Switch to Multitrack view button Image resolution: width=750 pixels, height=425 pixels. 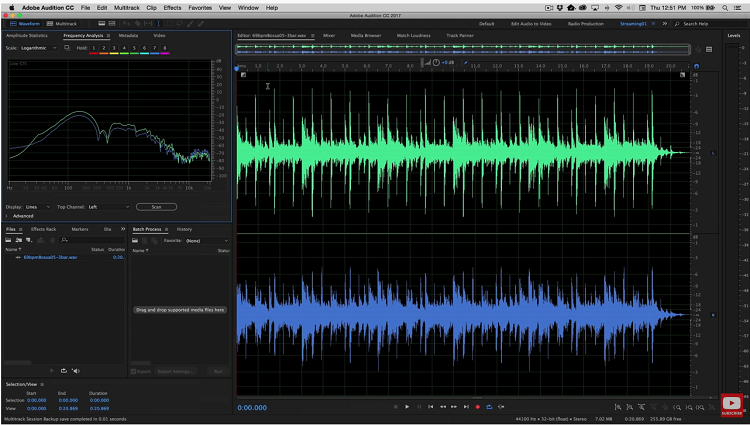62,23
